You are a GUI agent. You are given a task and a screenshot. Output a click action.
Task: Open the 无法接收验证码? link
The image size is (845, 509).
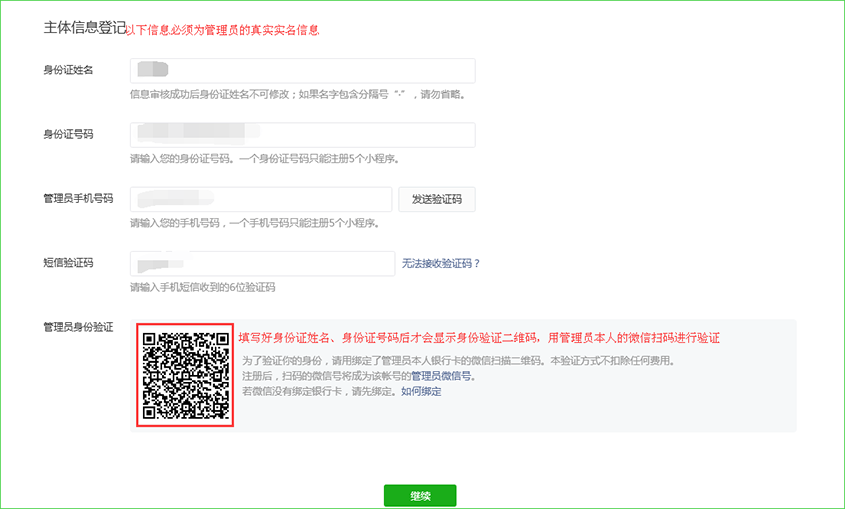pos(441,263)
